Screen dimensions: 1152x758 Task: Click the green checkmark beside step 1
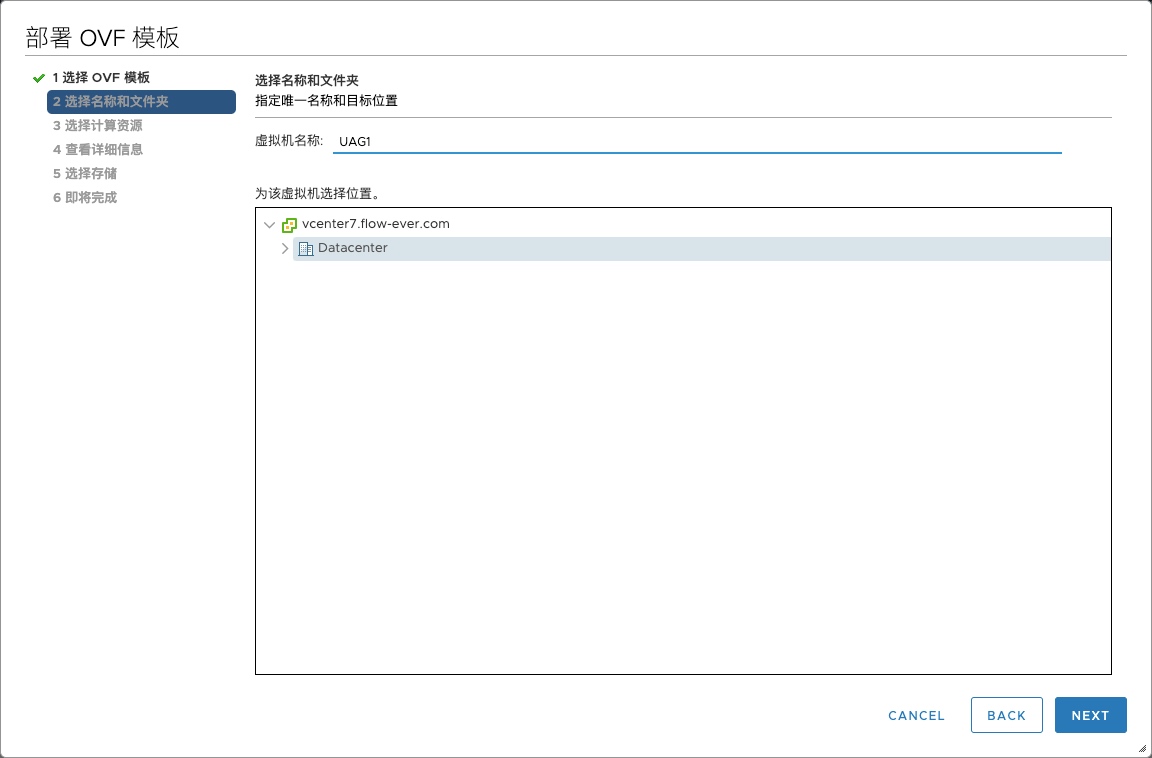(x=39, y=78)
